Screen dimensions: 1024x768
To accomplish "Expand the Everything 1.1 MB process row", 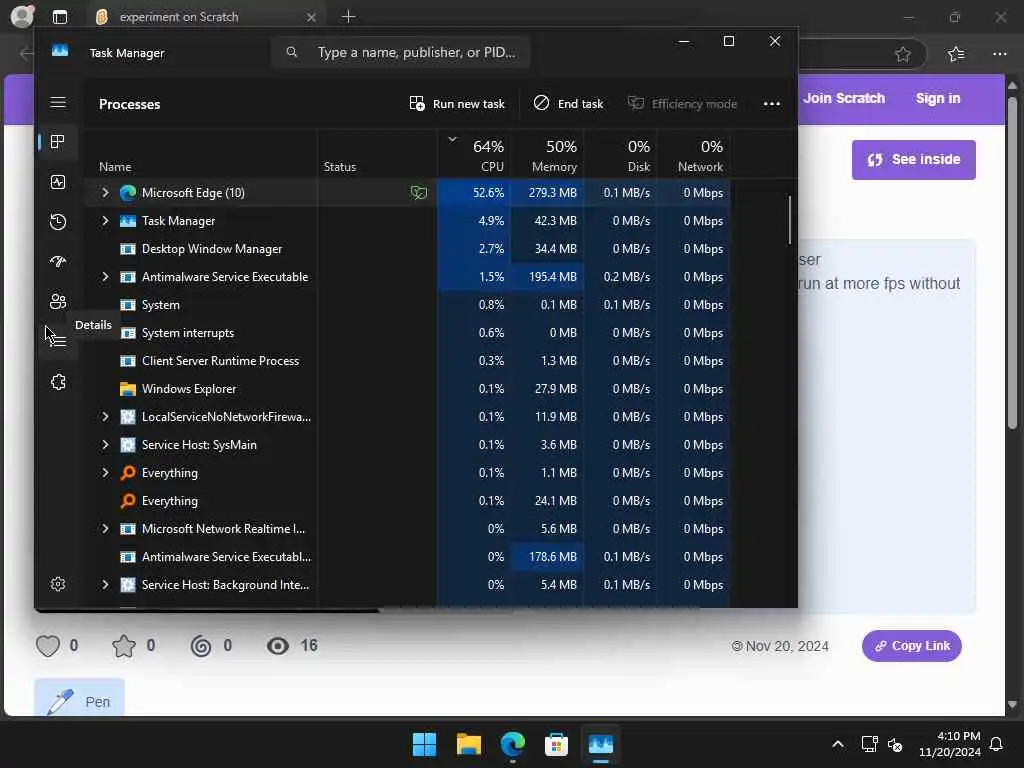I will pos(105,473).
